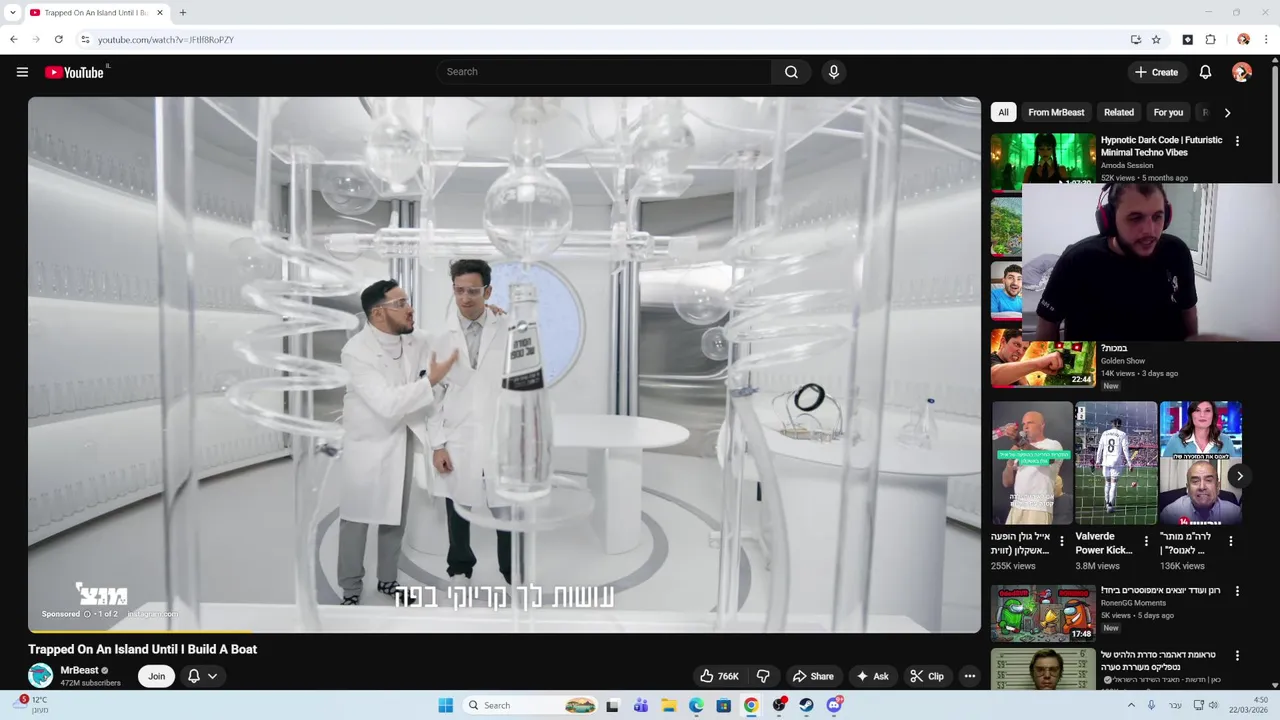This screenshot has height=720, width=1280.
Task: Open options for Hypnotic Dark Code video
Action: [1237, 141]
